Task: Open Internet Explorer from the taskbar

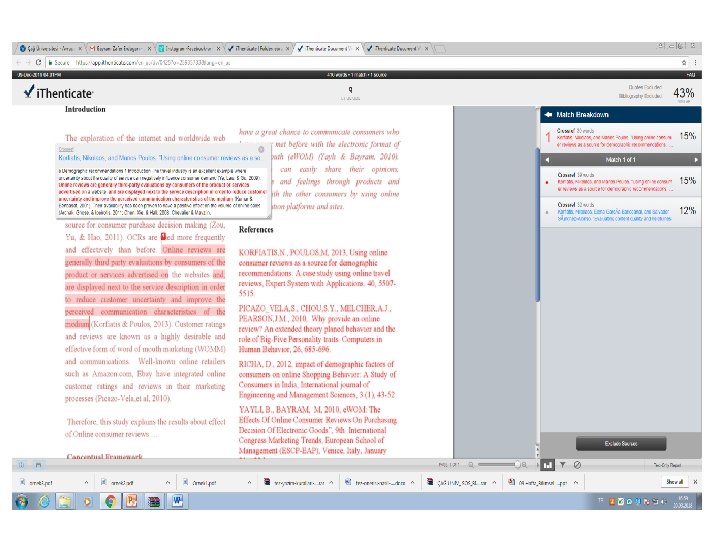Action: (x=44, y=502)
